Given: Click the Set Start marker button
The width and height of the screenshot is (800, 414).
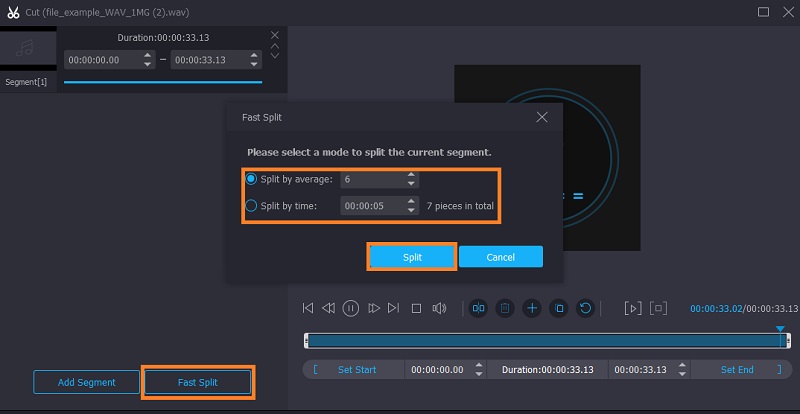Looking at the screenshot, I should pyautogui.click(x=356, y=370).
